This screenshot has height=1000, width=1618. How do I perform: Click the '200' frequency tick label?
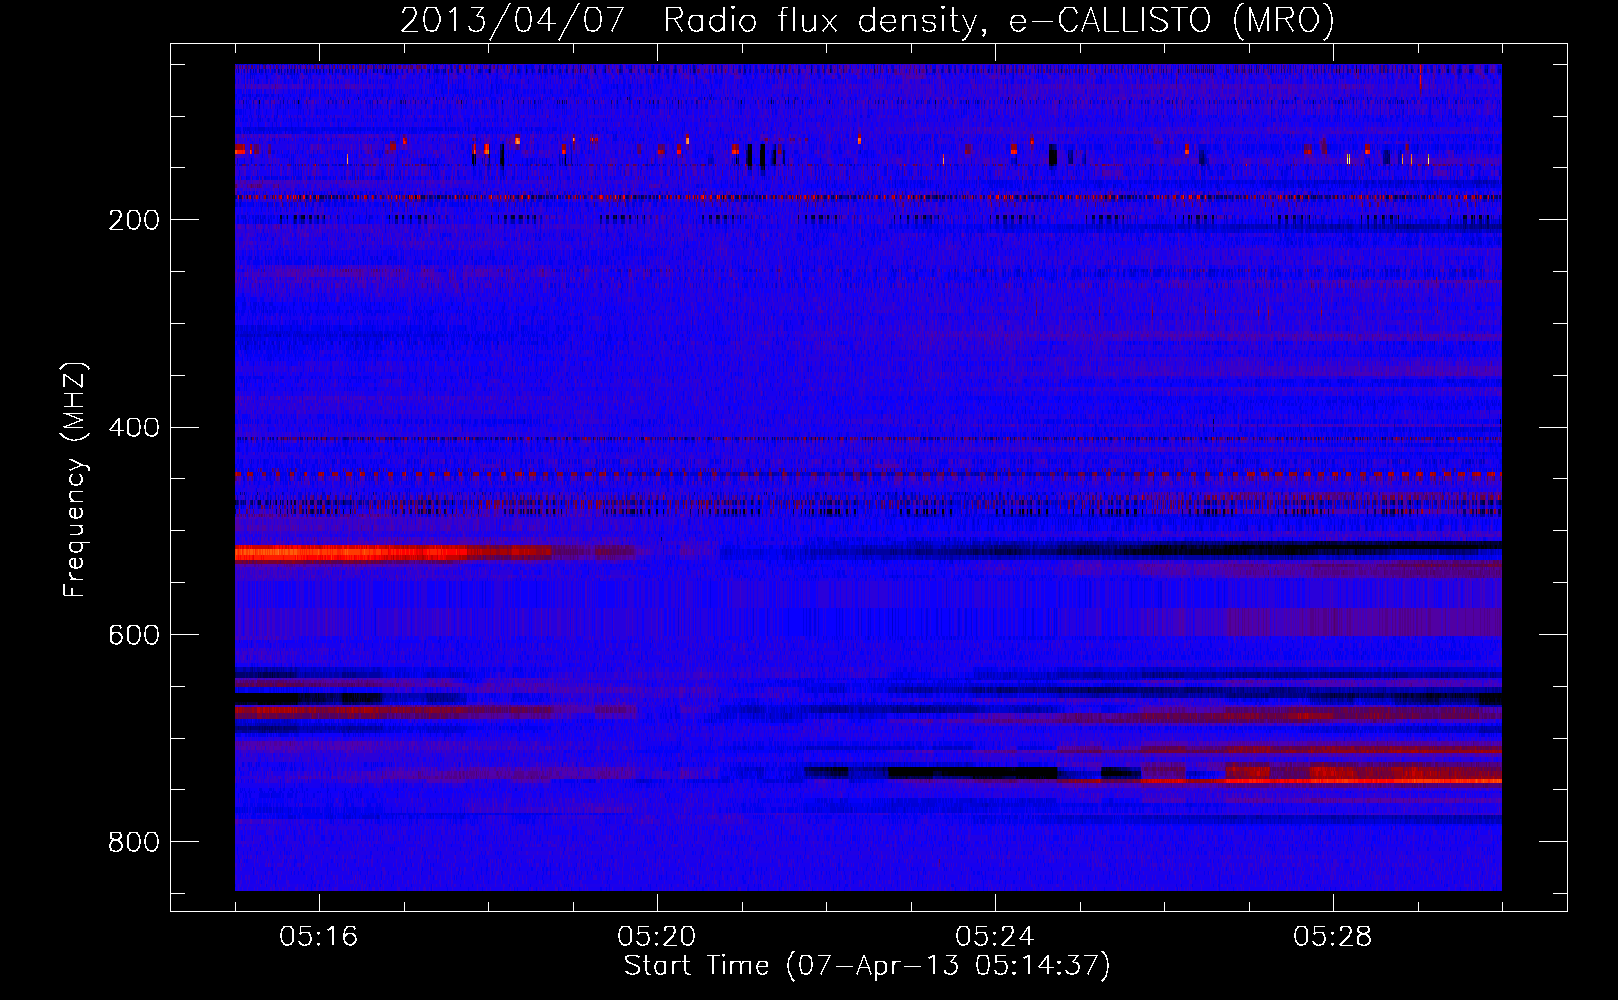[134, 220]
